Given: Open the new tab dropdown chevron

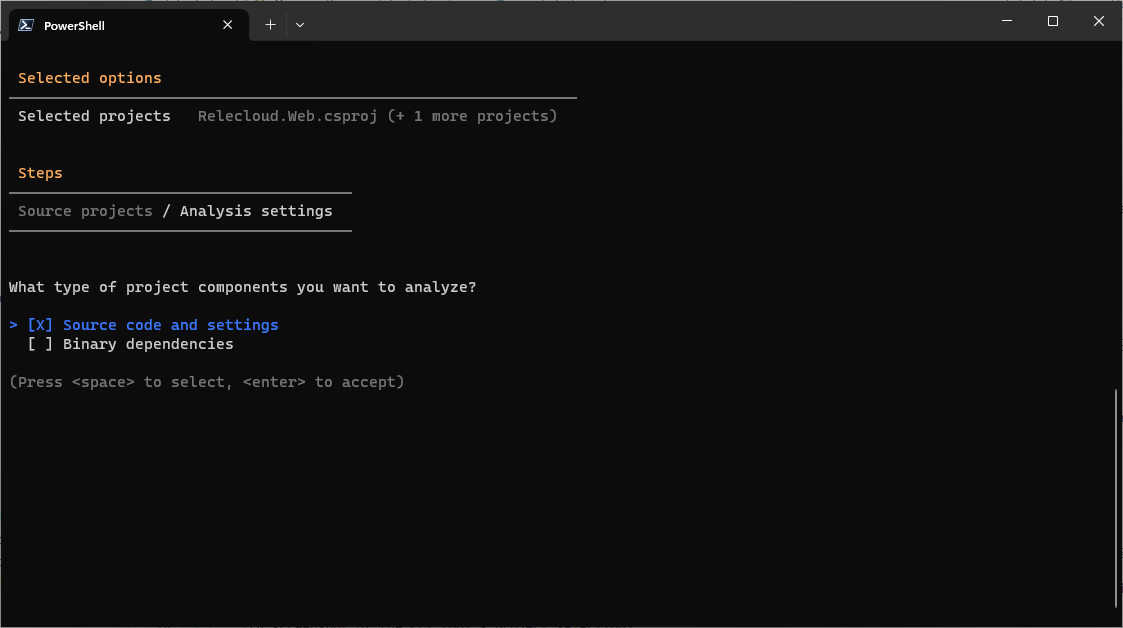Looking at the screenshot, I should click(x=299, y=24).
